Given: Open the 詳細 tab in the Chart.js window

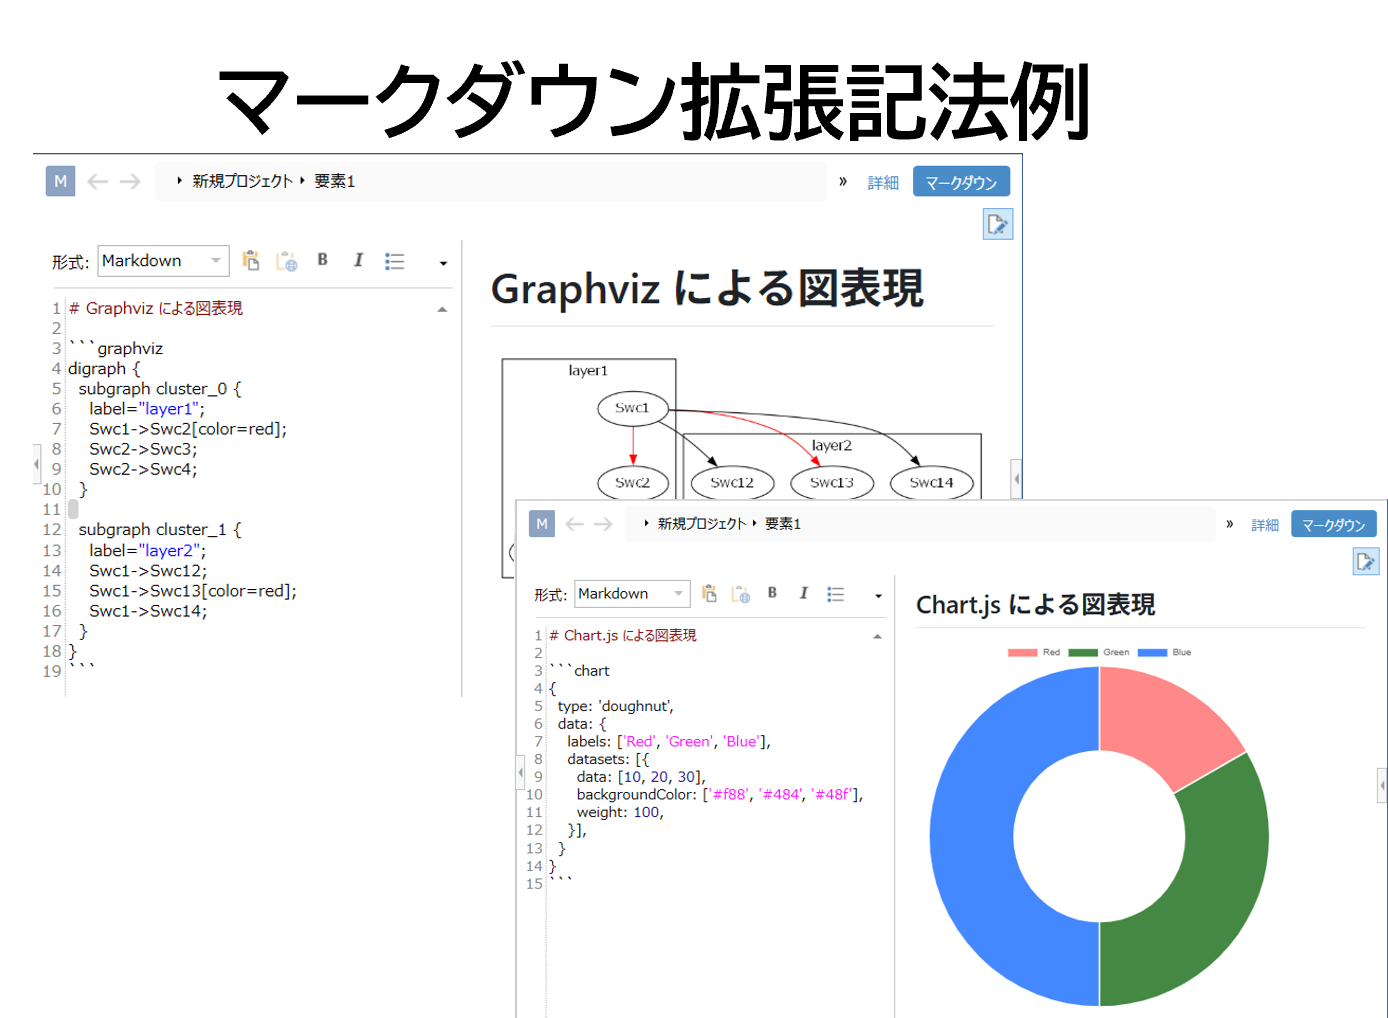Looking at the screenshot, I should point(1265,525).
